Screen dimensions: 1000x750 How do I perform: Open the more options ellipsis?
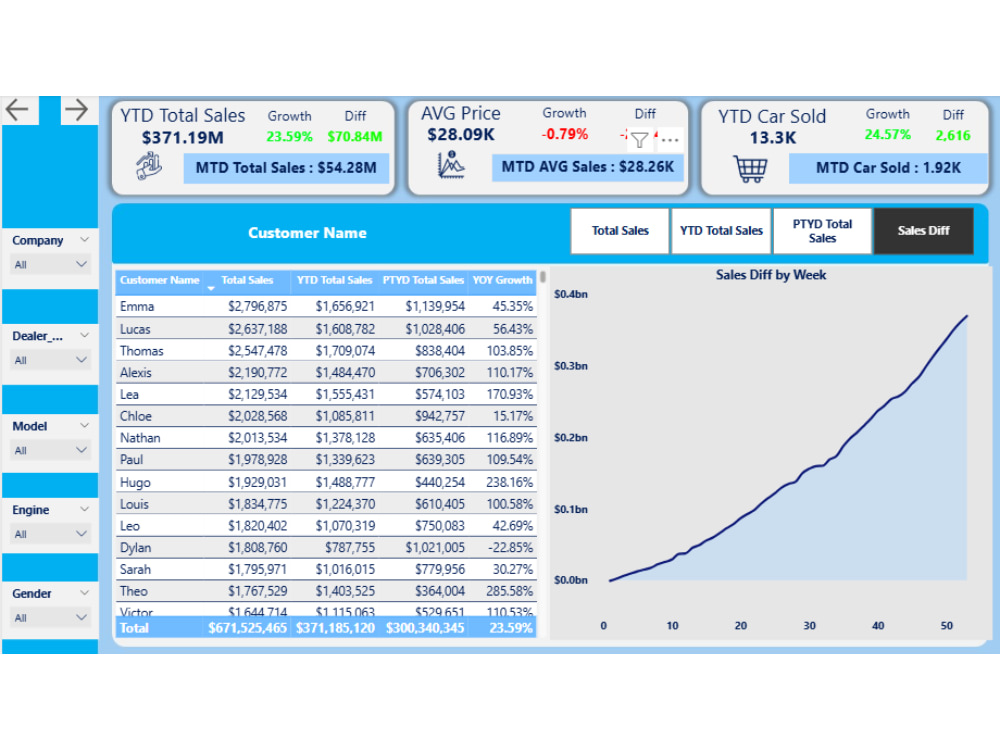click(670, 139)
